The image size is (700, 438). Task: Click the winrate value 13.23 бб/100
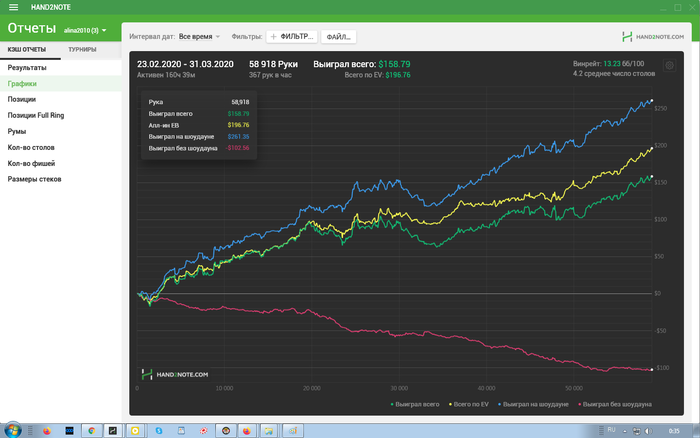pyautogui.click(x=624, y=64)
